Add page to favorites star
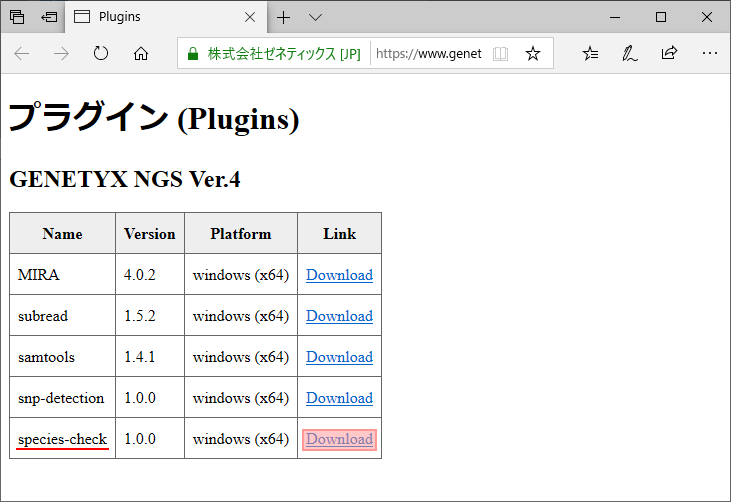 [532, 54]
